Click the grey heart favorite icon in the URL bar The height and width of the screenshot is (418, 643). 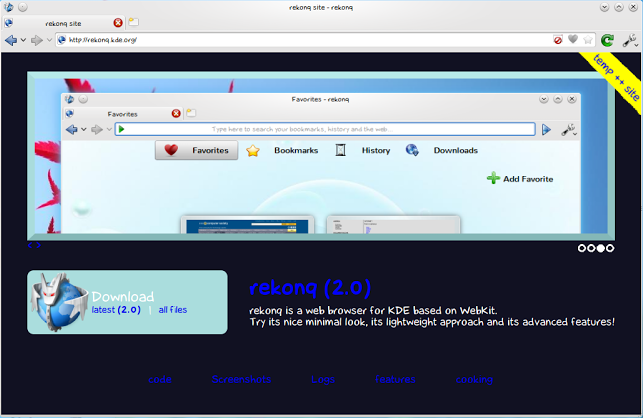pos(573,40)
